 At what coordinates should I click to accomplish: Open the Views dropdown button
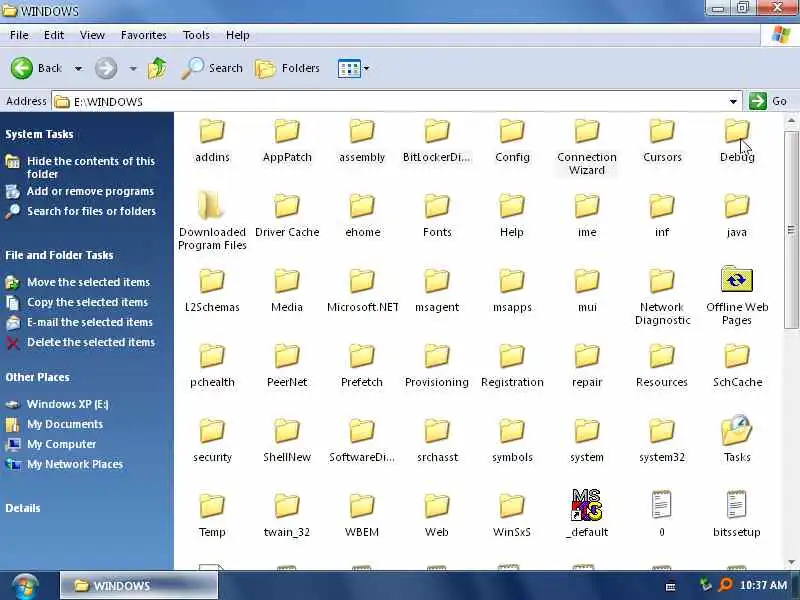(x=353, y=68)
